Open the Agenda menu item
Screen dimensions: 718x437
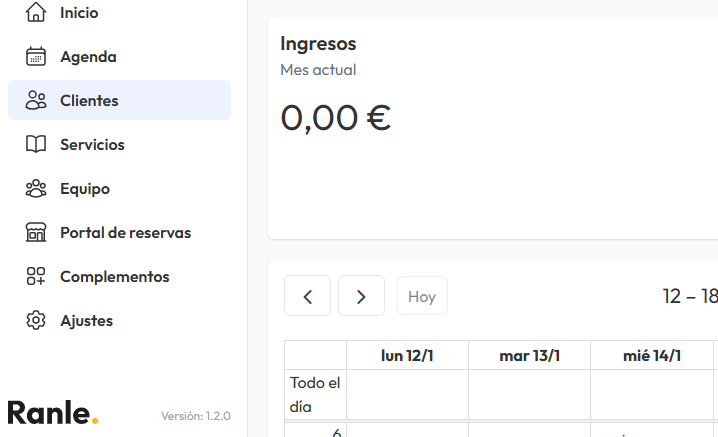88,57
